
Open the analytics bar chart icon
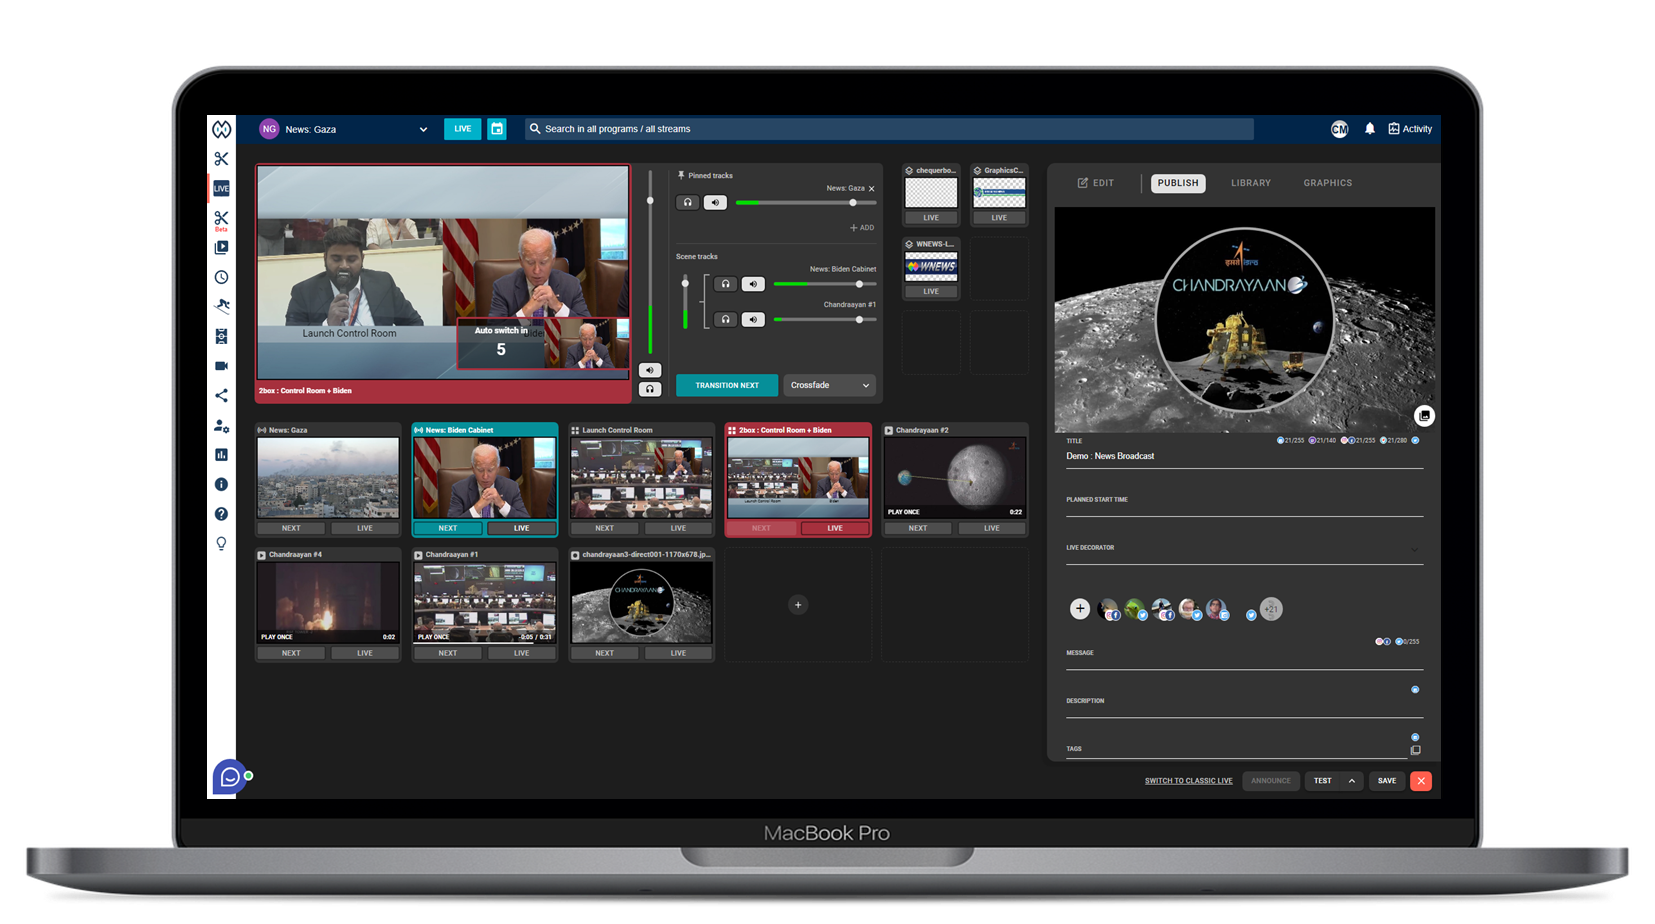(221, 455)
